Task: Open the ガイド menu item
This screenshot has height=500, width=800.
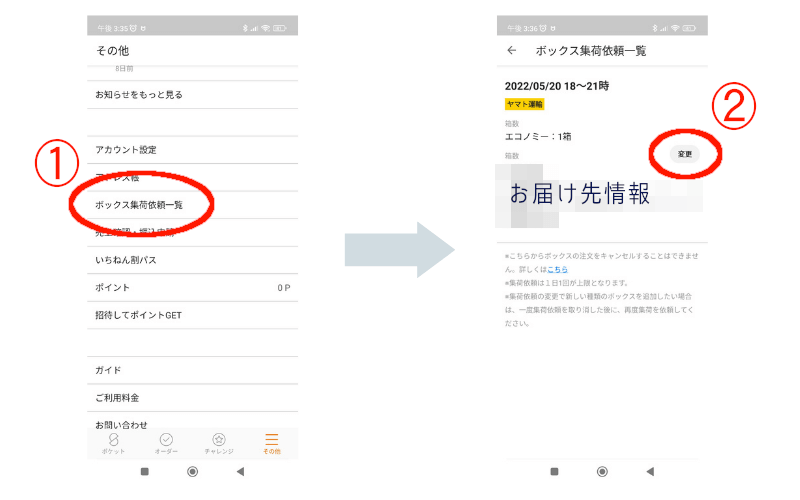Action: pos(108,370)
